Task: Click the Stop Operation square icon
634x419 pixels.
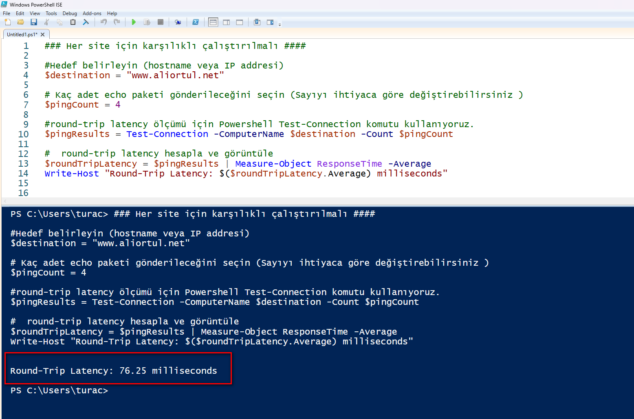Action: pyautogui.click(x=160, y=22)
